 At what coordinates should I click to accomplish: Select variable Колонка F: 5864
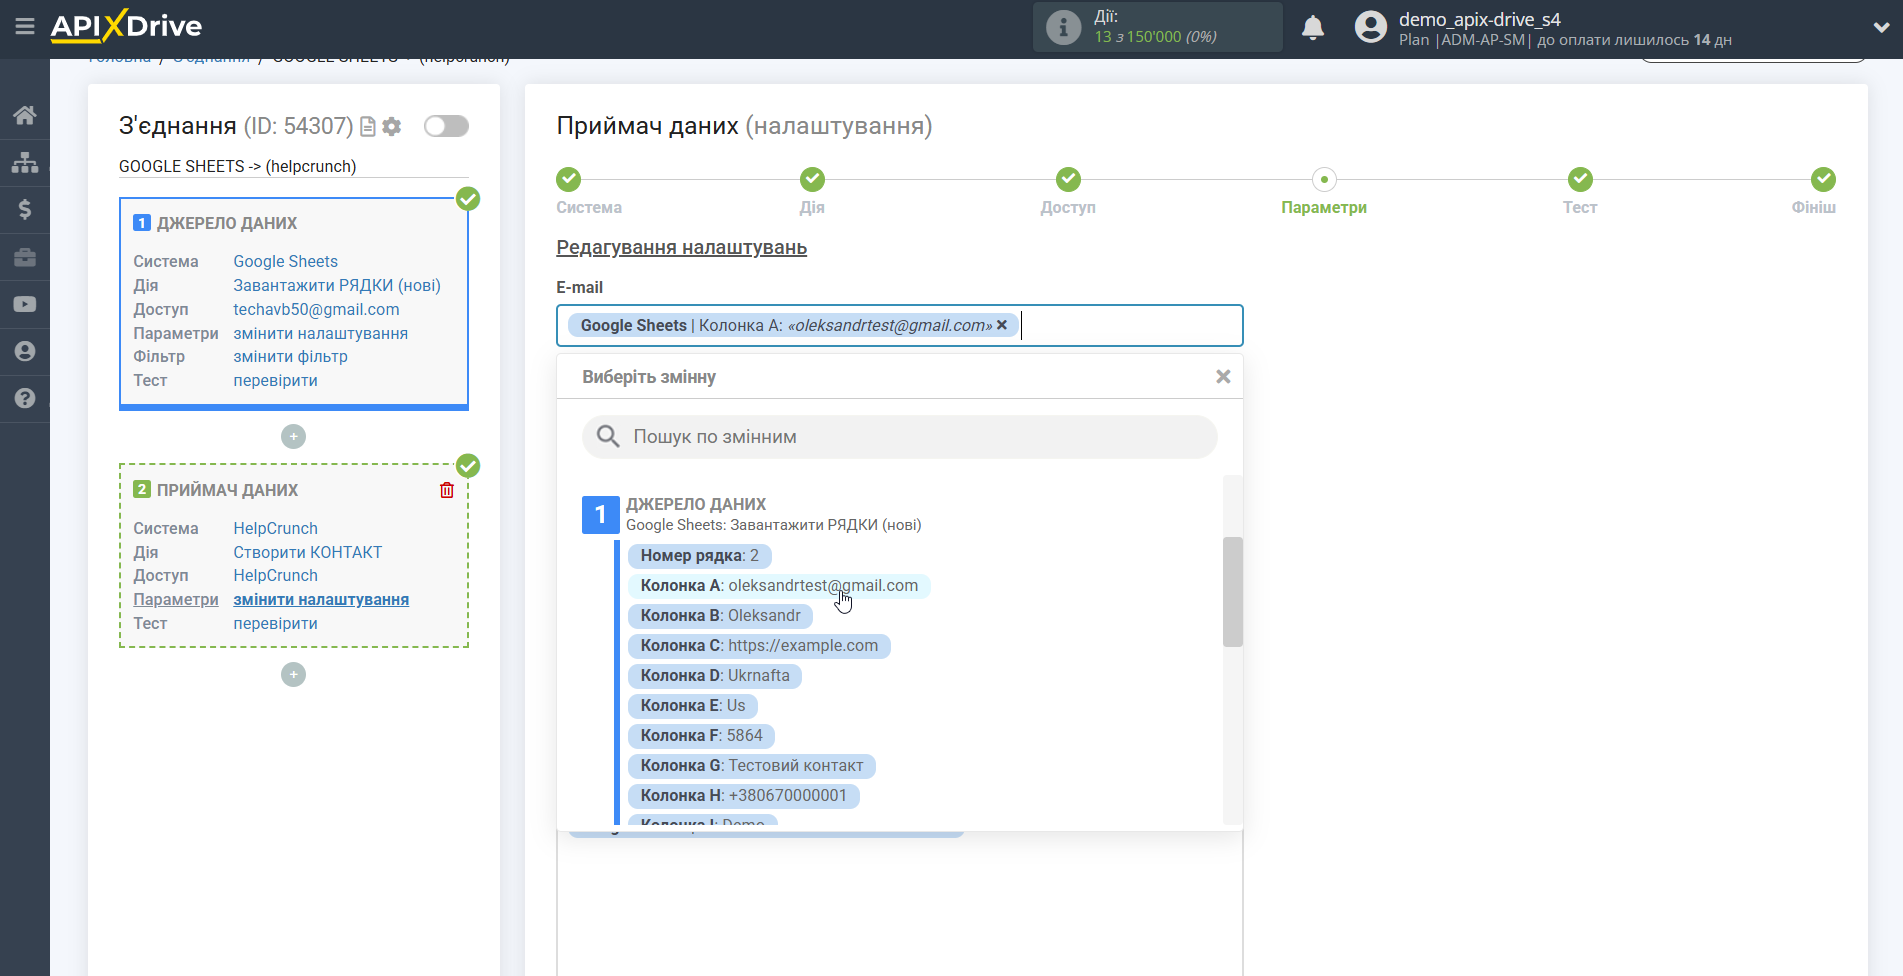[702, 736]
